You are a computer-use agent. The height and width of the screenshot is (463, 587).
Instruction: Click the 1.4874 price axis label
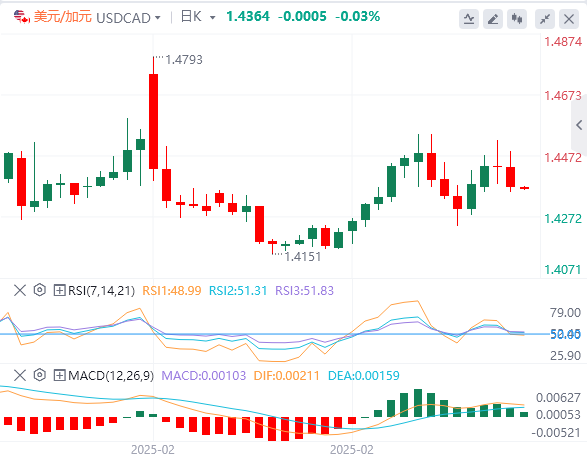coord(563,42)
